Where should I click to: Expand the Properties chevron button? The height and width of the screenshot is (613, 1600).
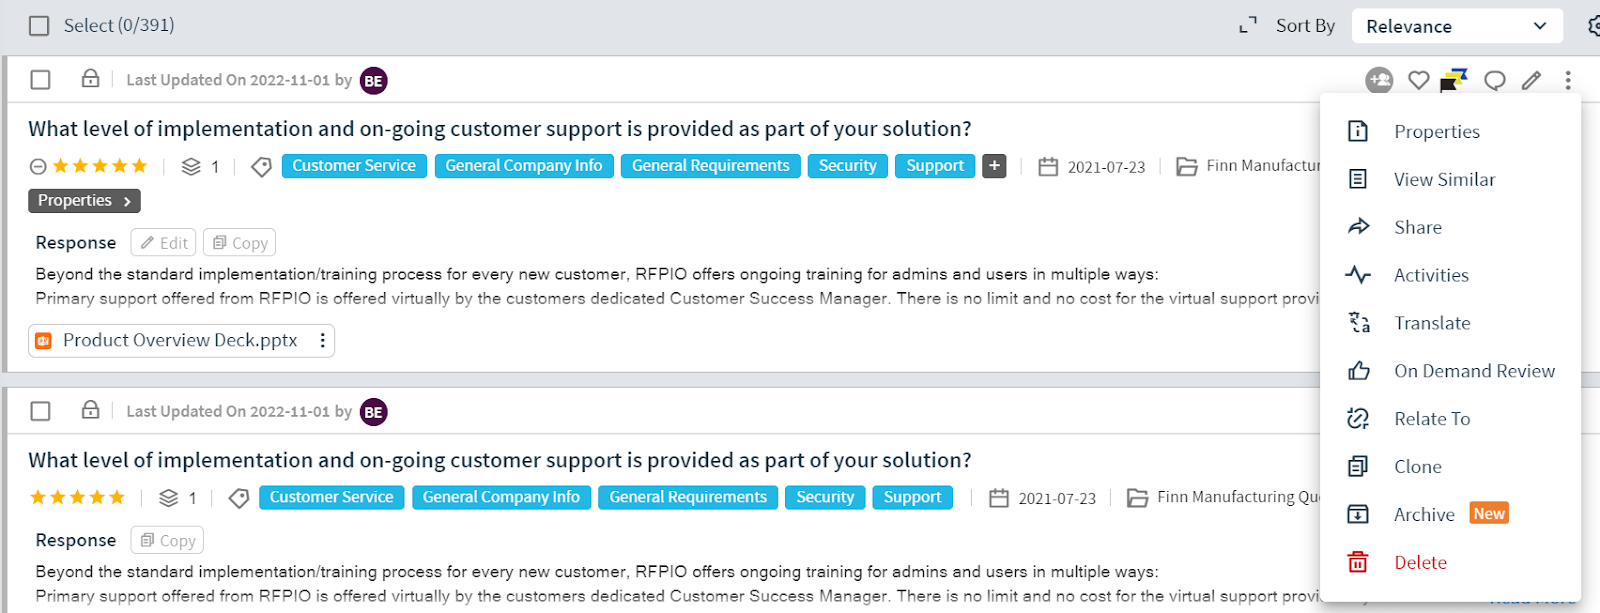(x=84, y=201)
